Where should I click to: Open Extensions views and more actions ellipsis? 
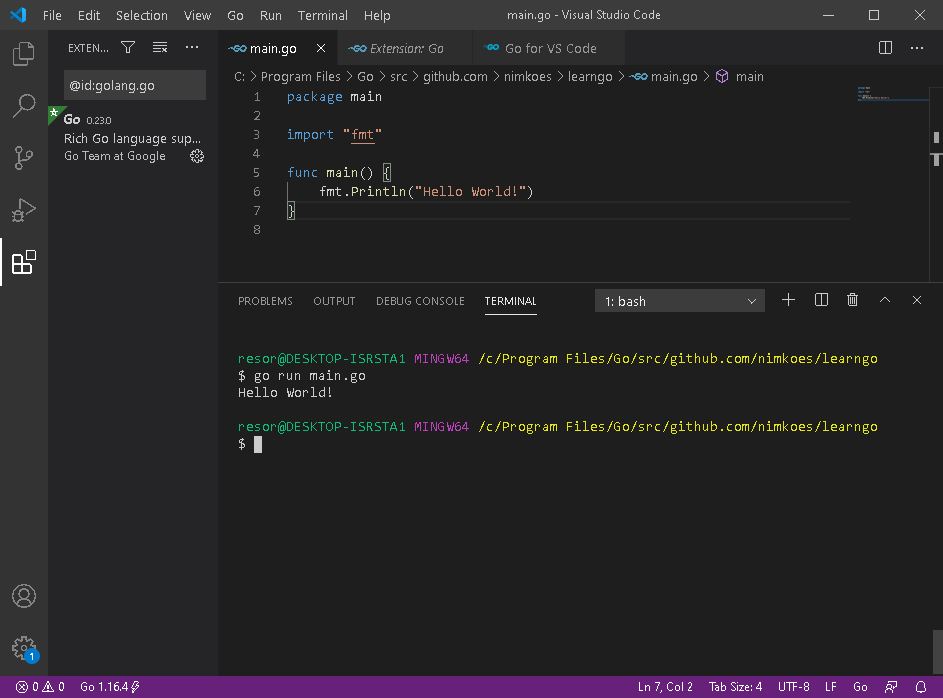tap(192, 47)
